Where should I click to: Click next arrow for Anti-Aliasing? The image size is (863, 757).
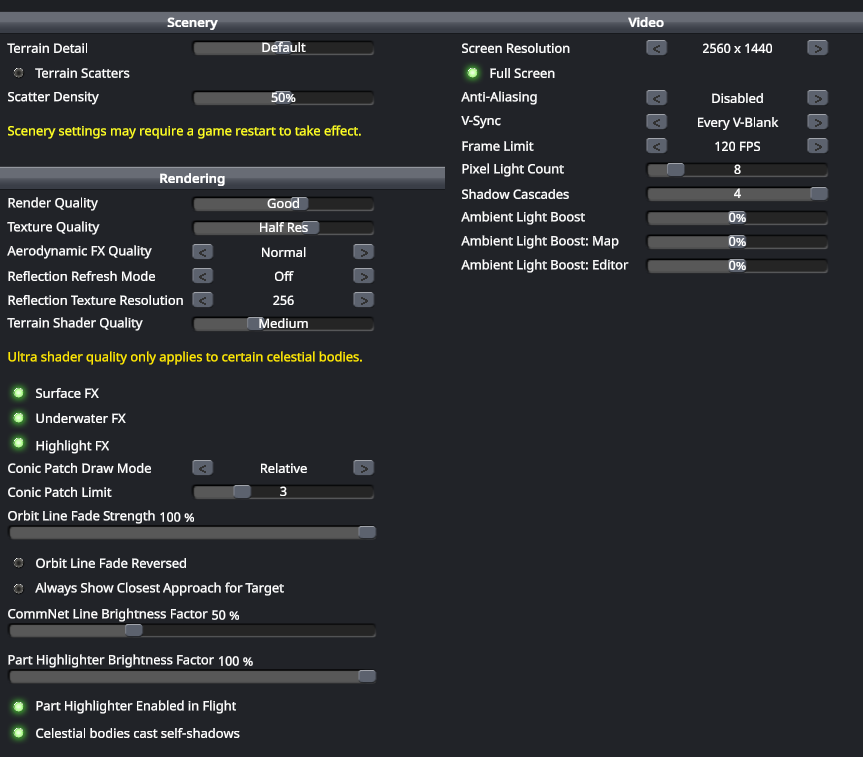pos(817,98)
